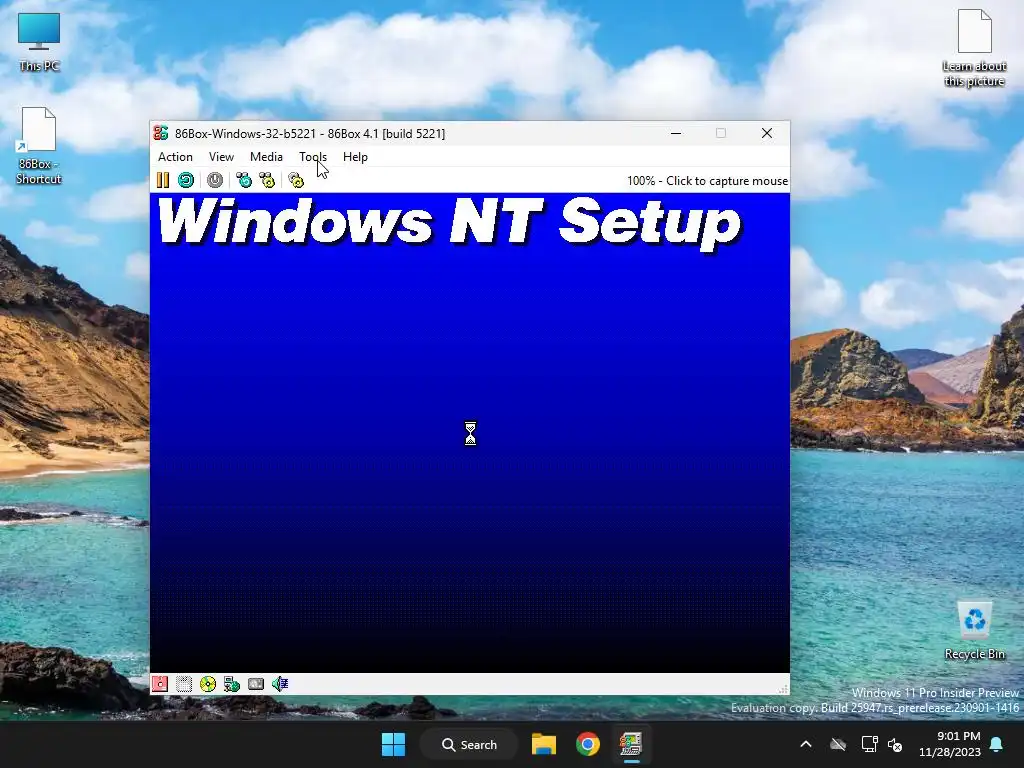Click the dimmed second floppy drive icon

(184, 684)
